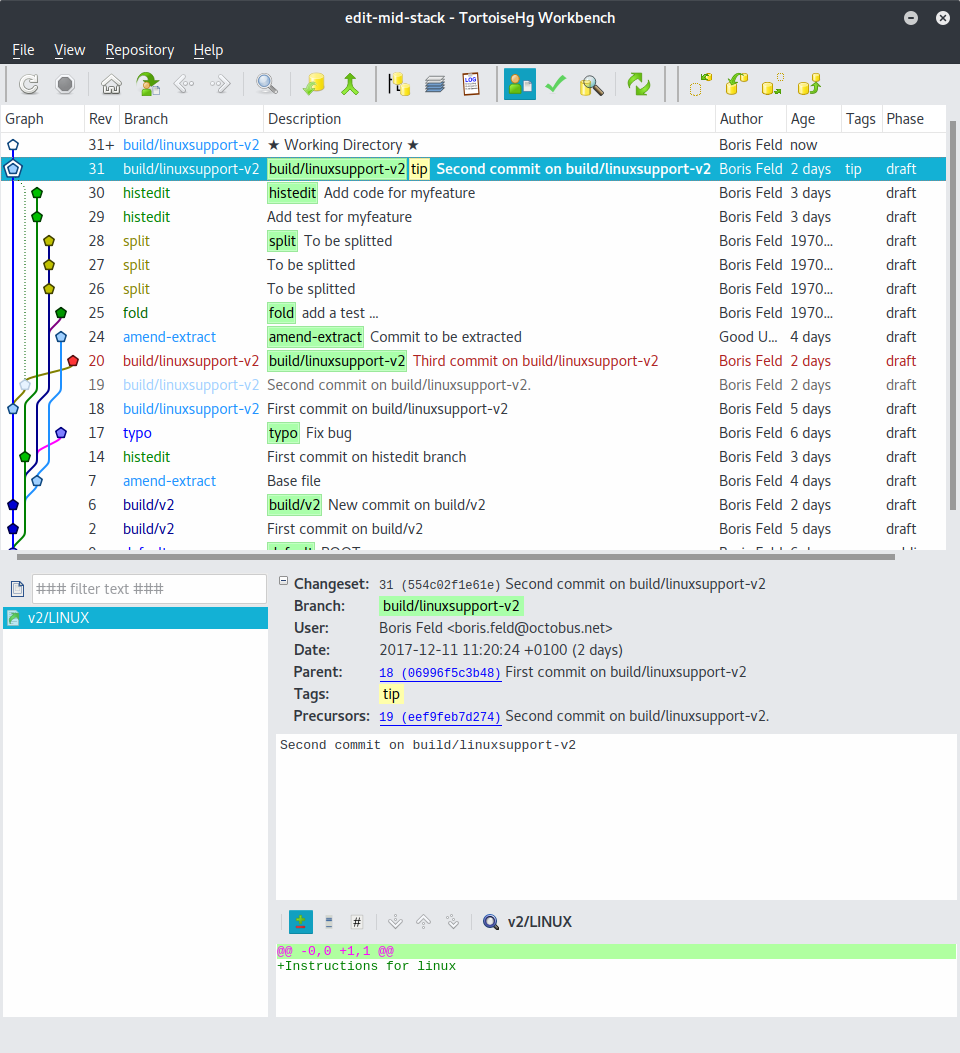Image resolution: width=960 pixels, height=1053 pixels.
Task: Open the Search task with magnifier-database icon
Action: (x=591, y=85)
